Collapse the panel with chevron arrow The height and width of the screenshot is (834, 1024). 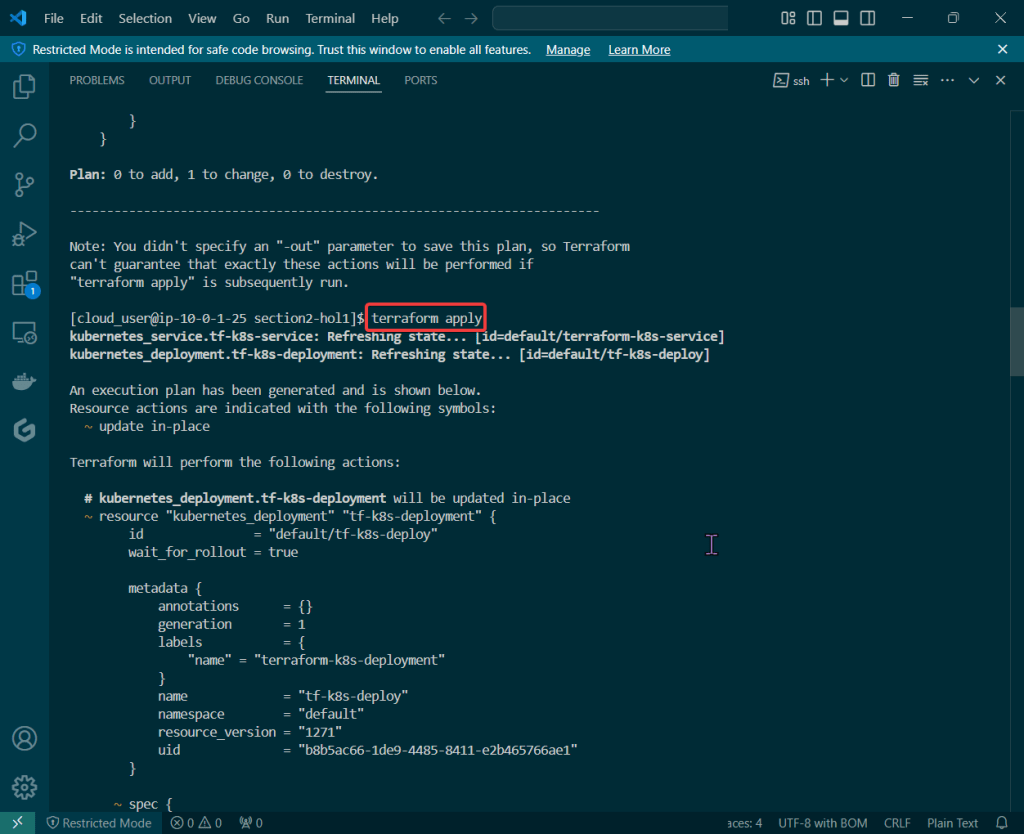(x=973, y=80)
